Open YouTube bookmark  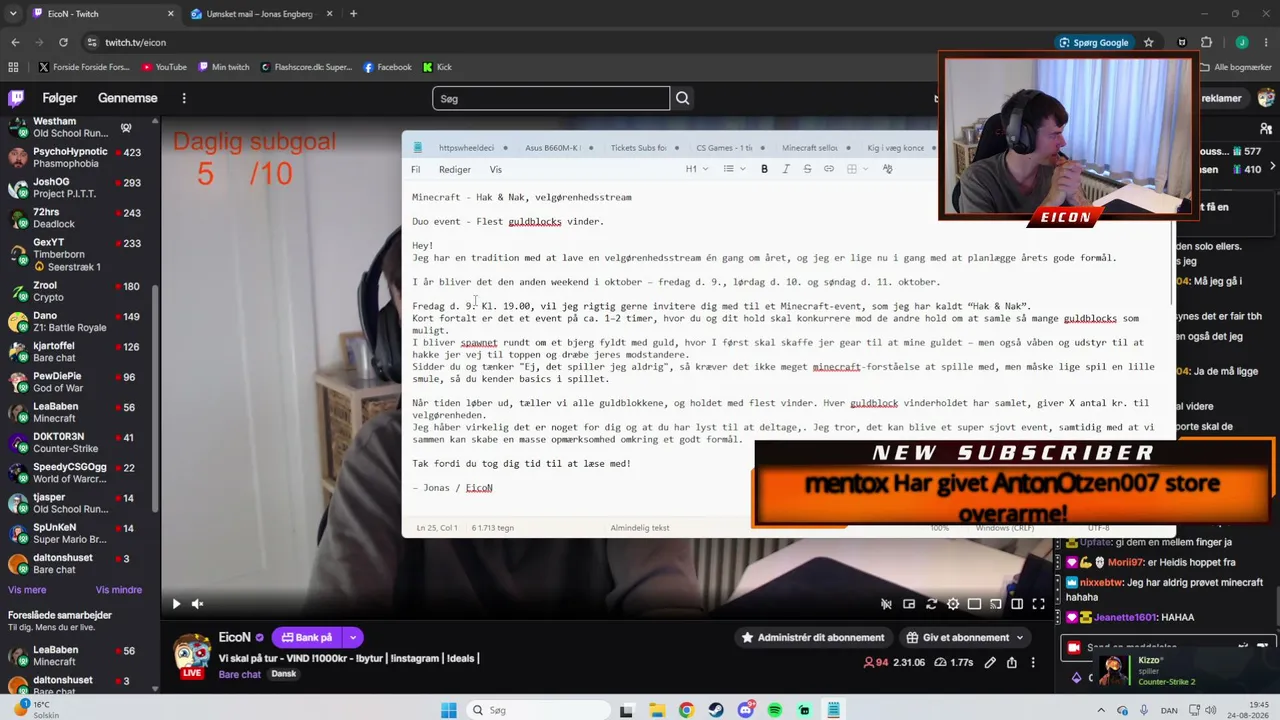pos(164,67)
